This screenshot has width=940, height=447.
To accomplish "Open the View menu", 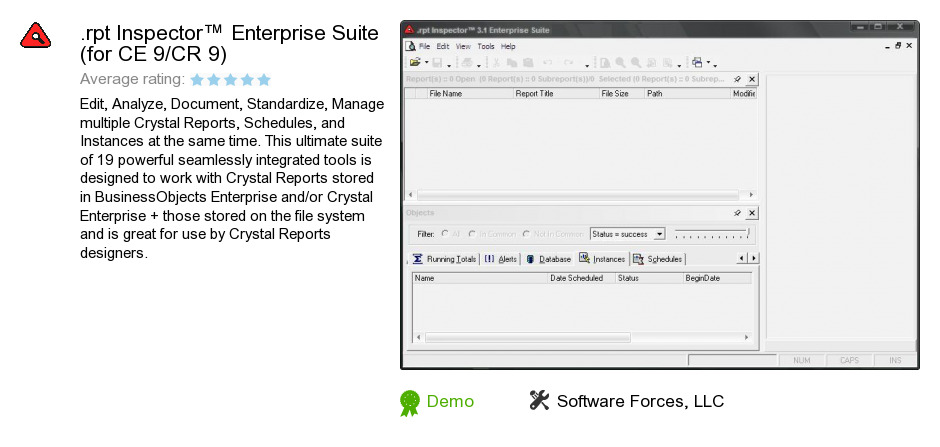I will click(463, 46).
